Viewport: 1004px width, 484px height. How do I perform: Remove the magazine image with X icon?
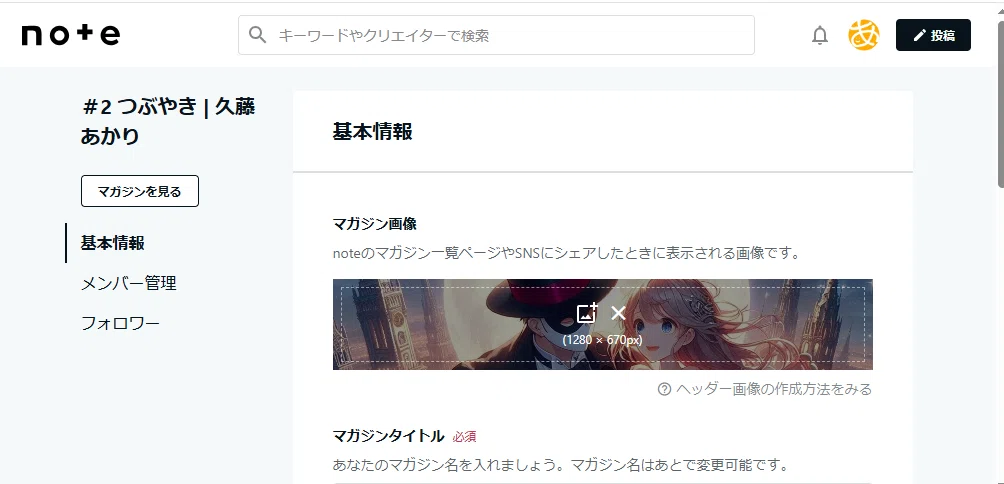coord(619,313)
